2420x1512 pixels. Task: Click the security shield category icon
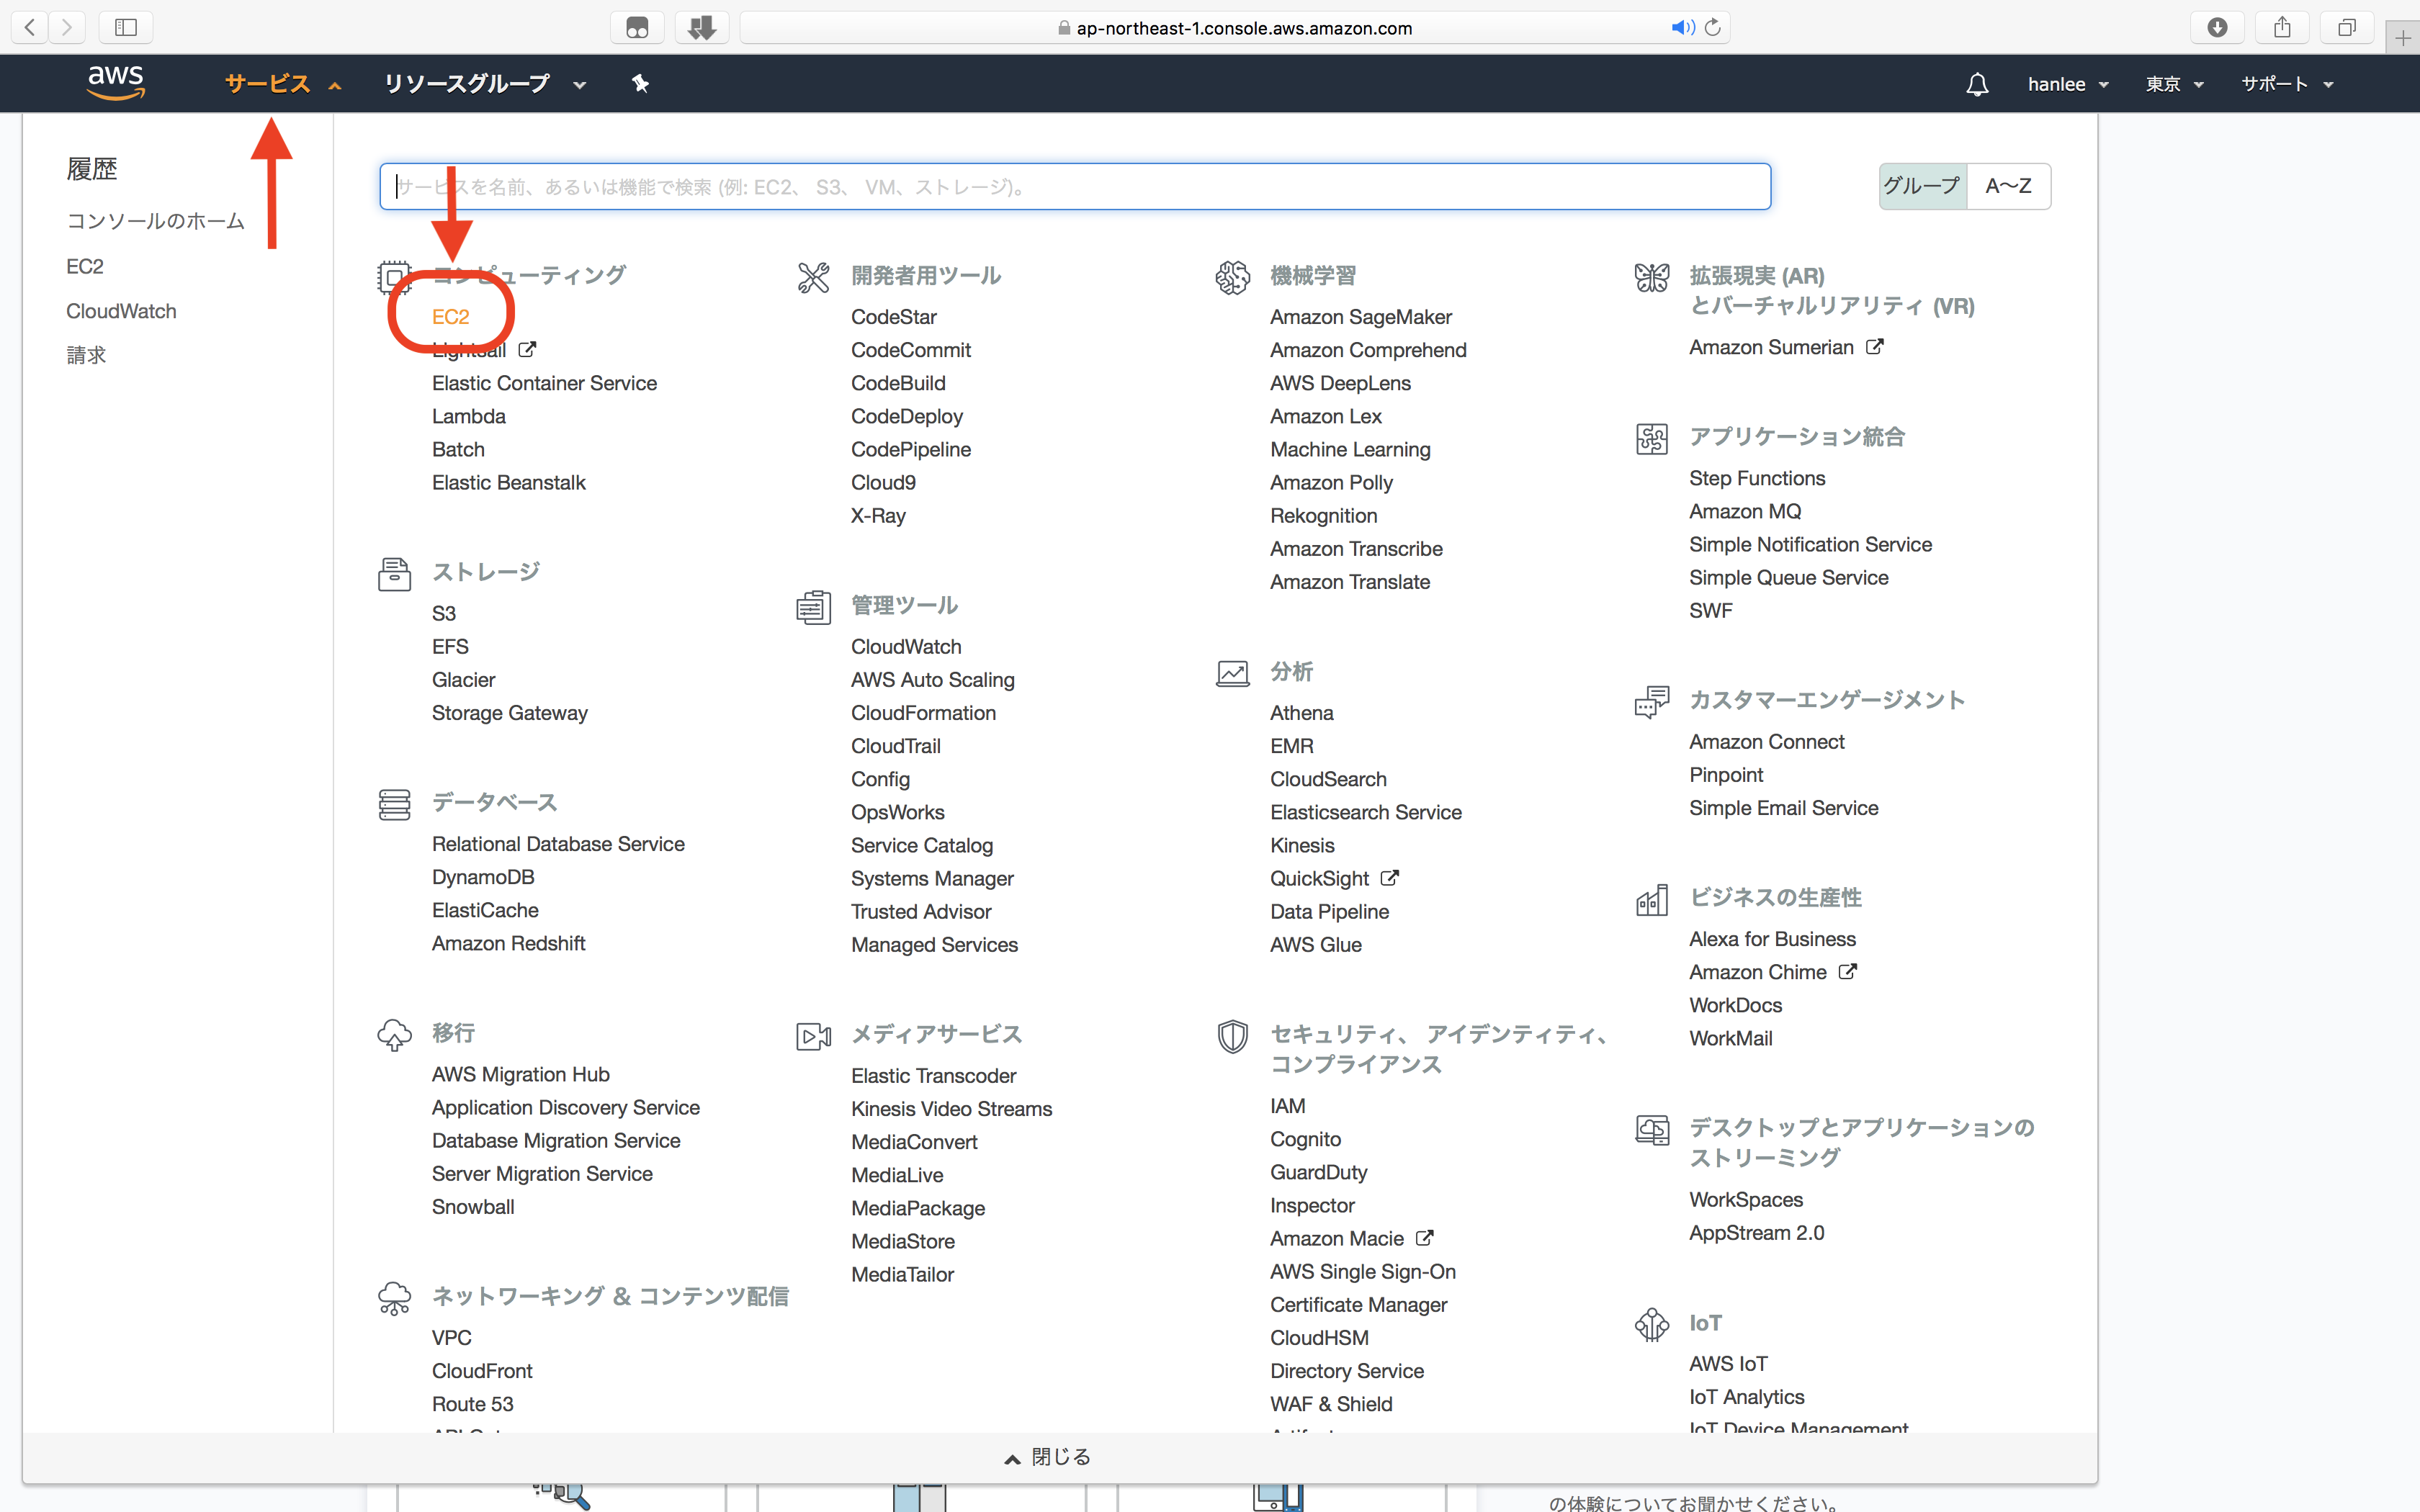point(1232,1036)
